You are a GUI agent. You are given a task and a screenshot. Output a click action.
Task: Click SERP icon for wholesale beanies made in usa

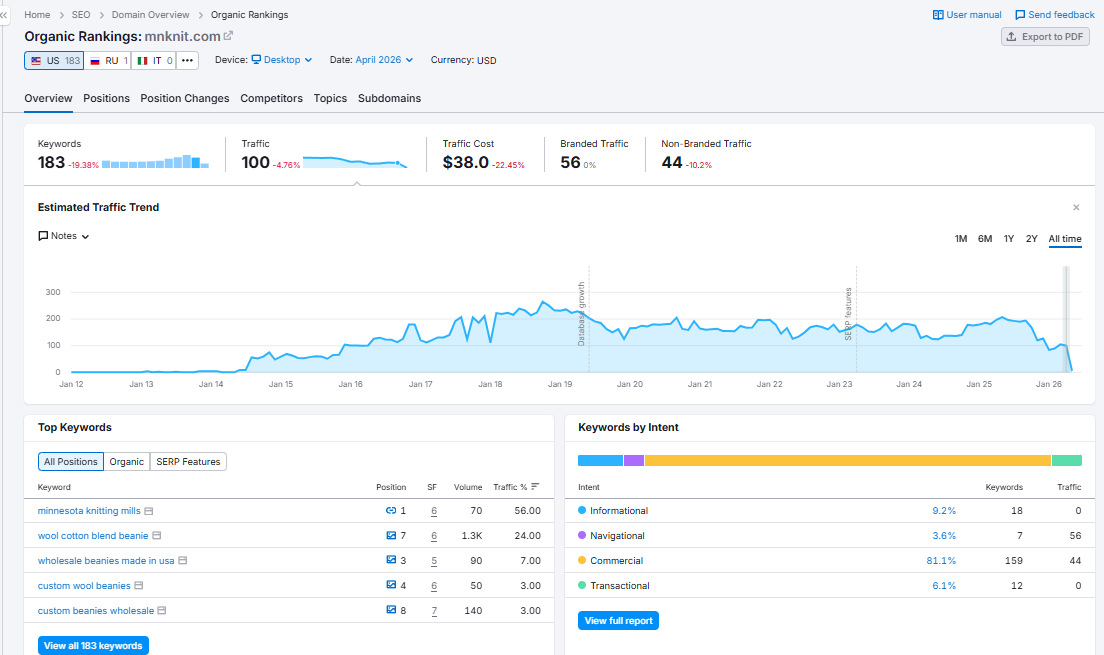182,561
